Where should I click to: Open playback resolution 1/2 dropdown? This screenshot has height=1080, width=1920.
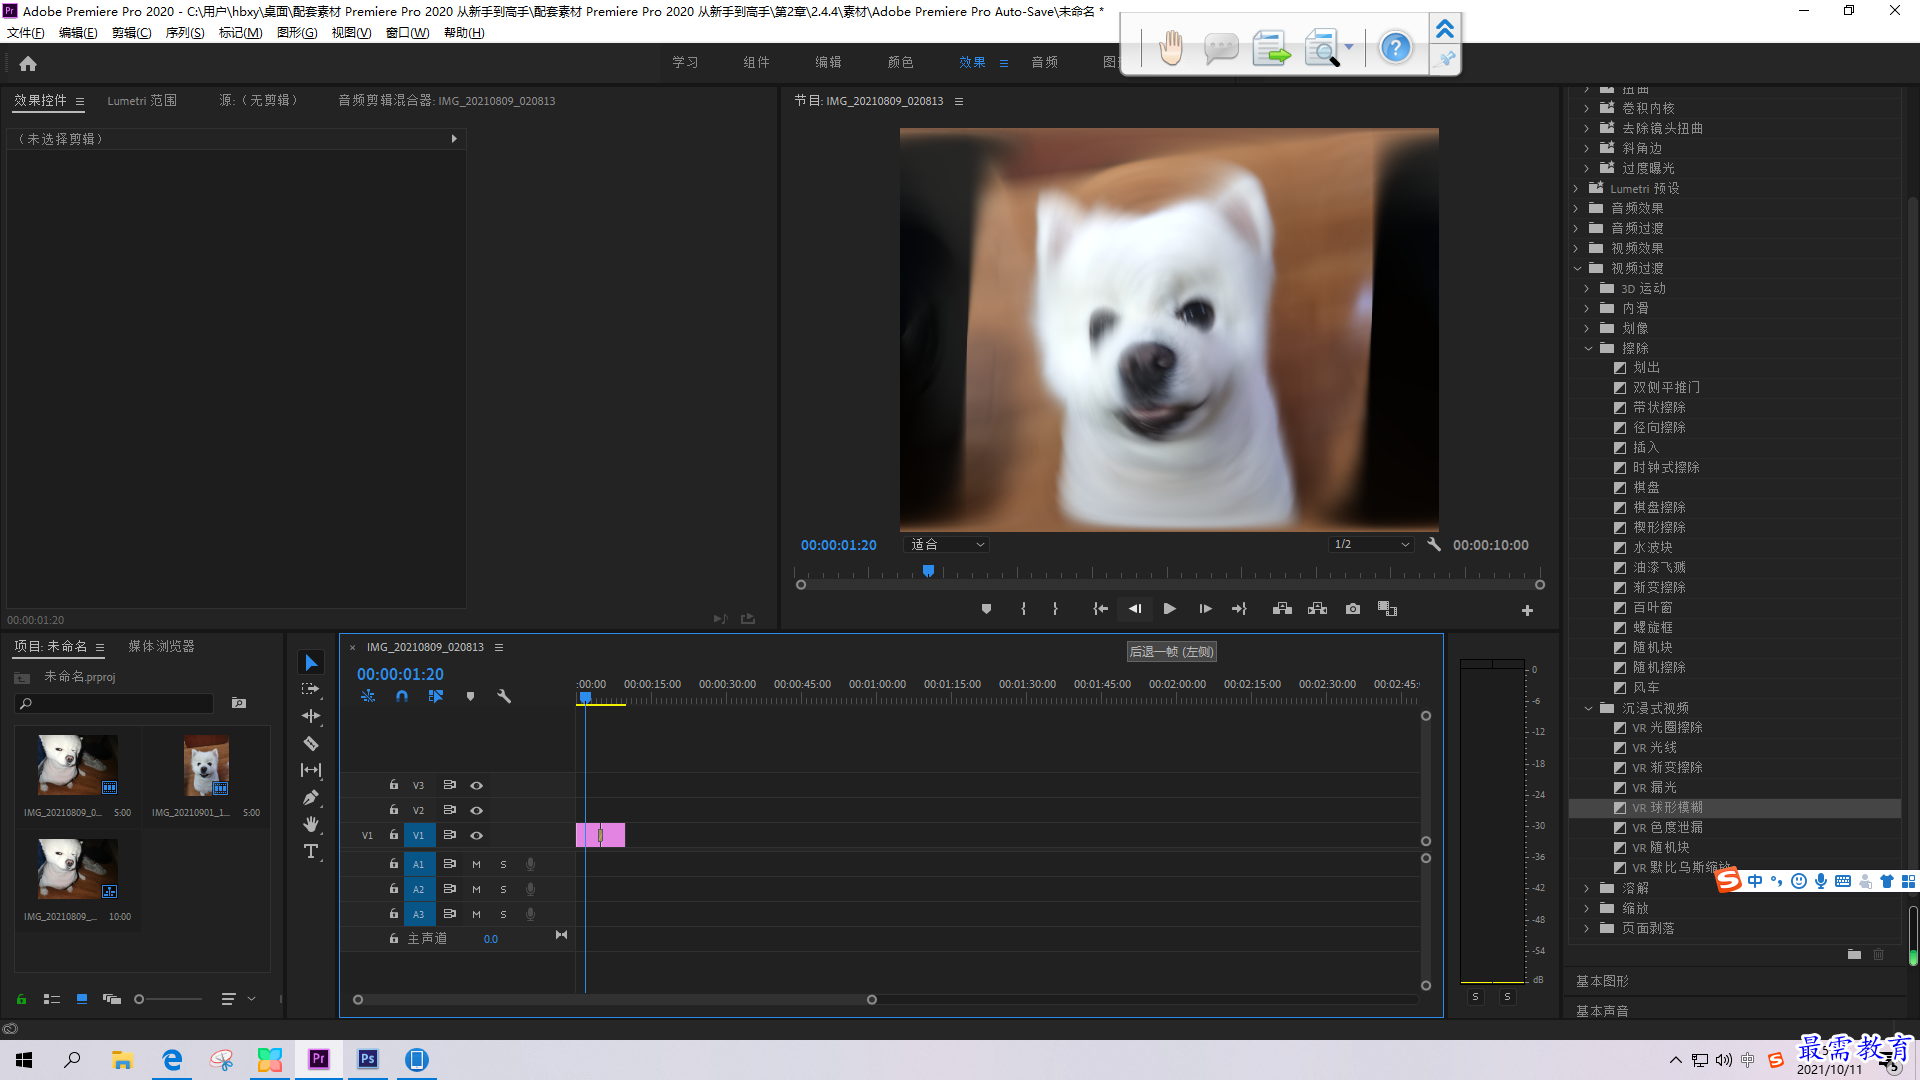click(x=1371, y=545)
